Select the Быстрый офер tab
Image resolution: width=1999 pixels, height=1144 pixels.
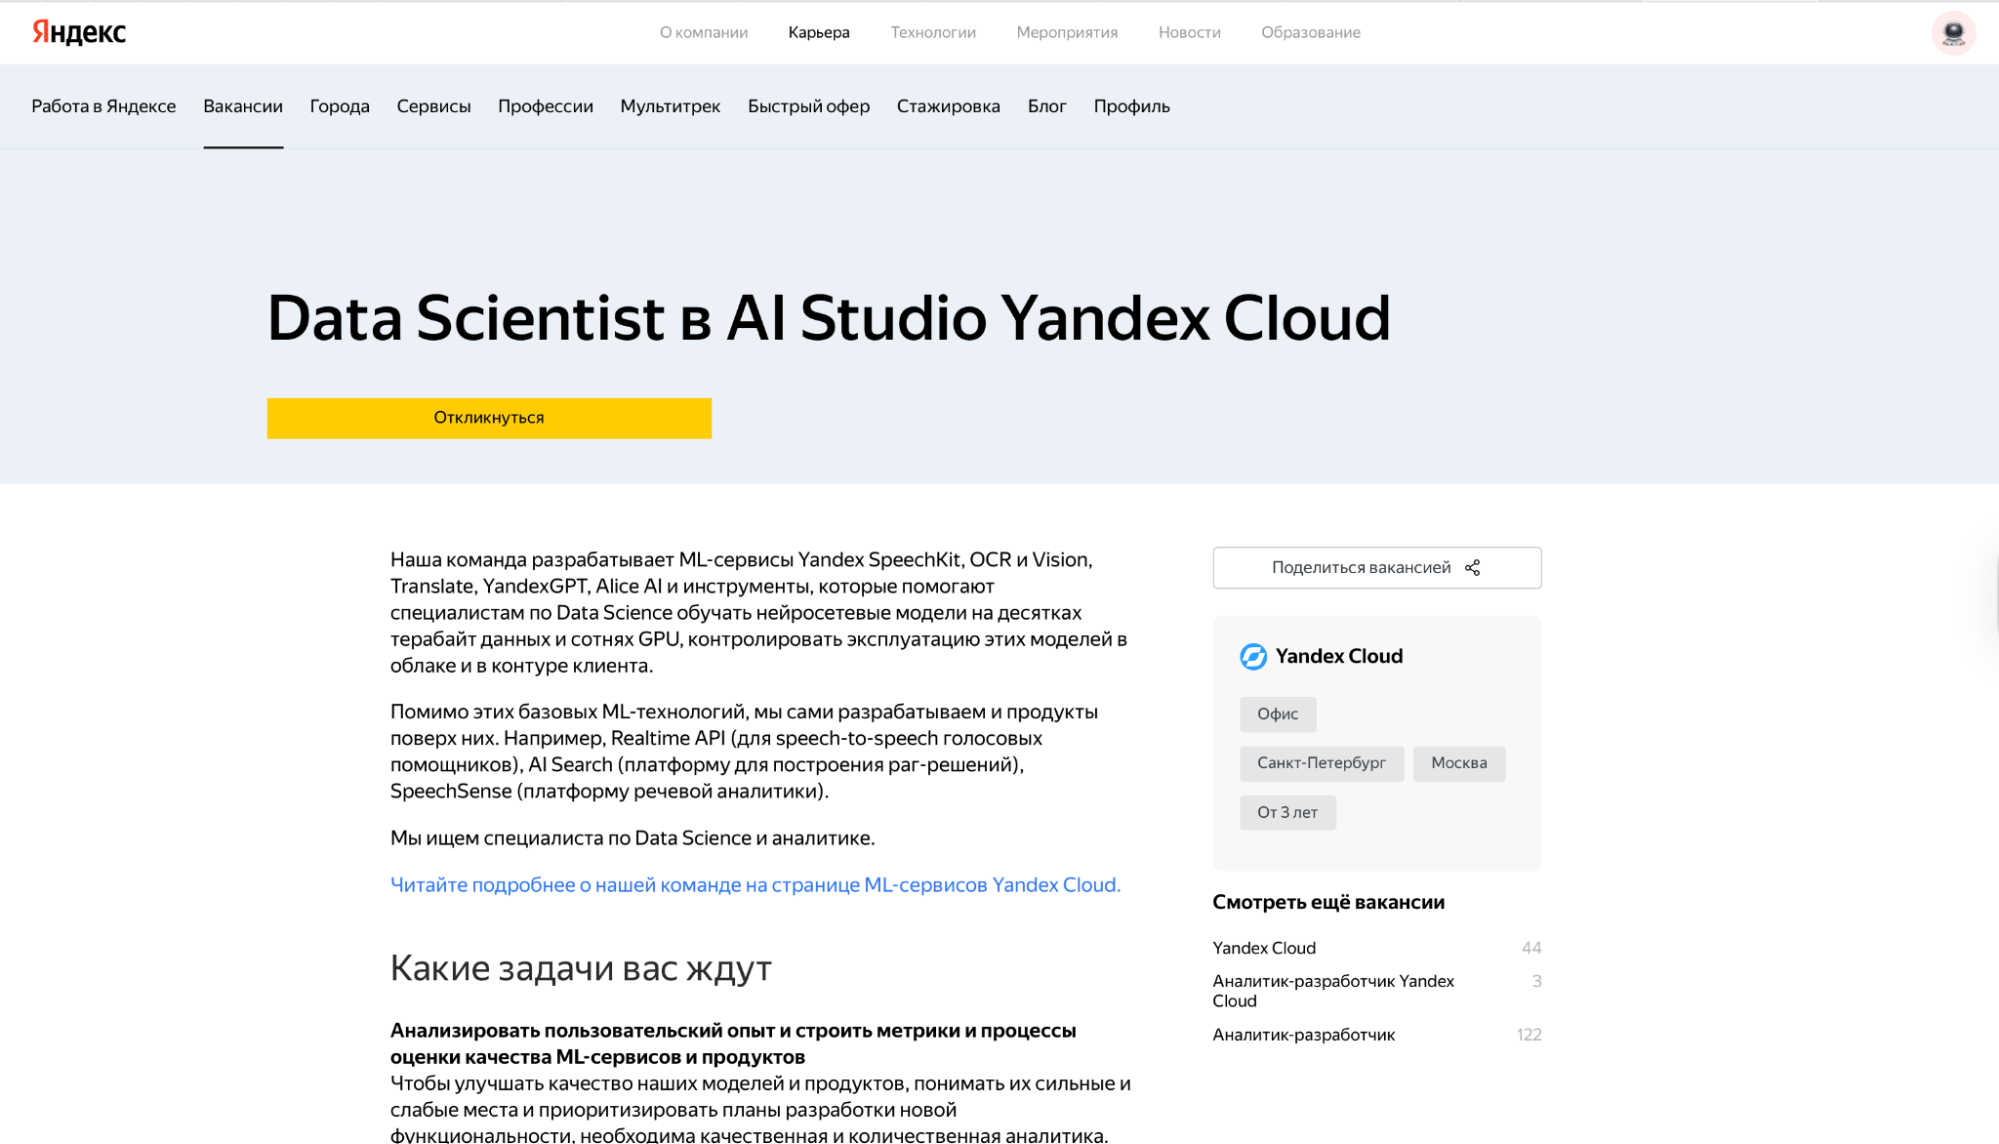click(x=809, y=106)
